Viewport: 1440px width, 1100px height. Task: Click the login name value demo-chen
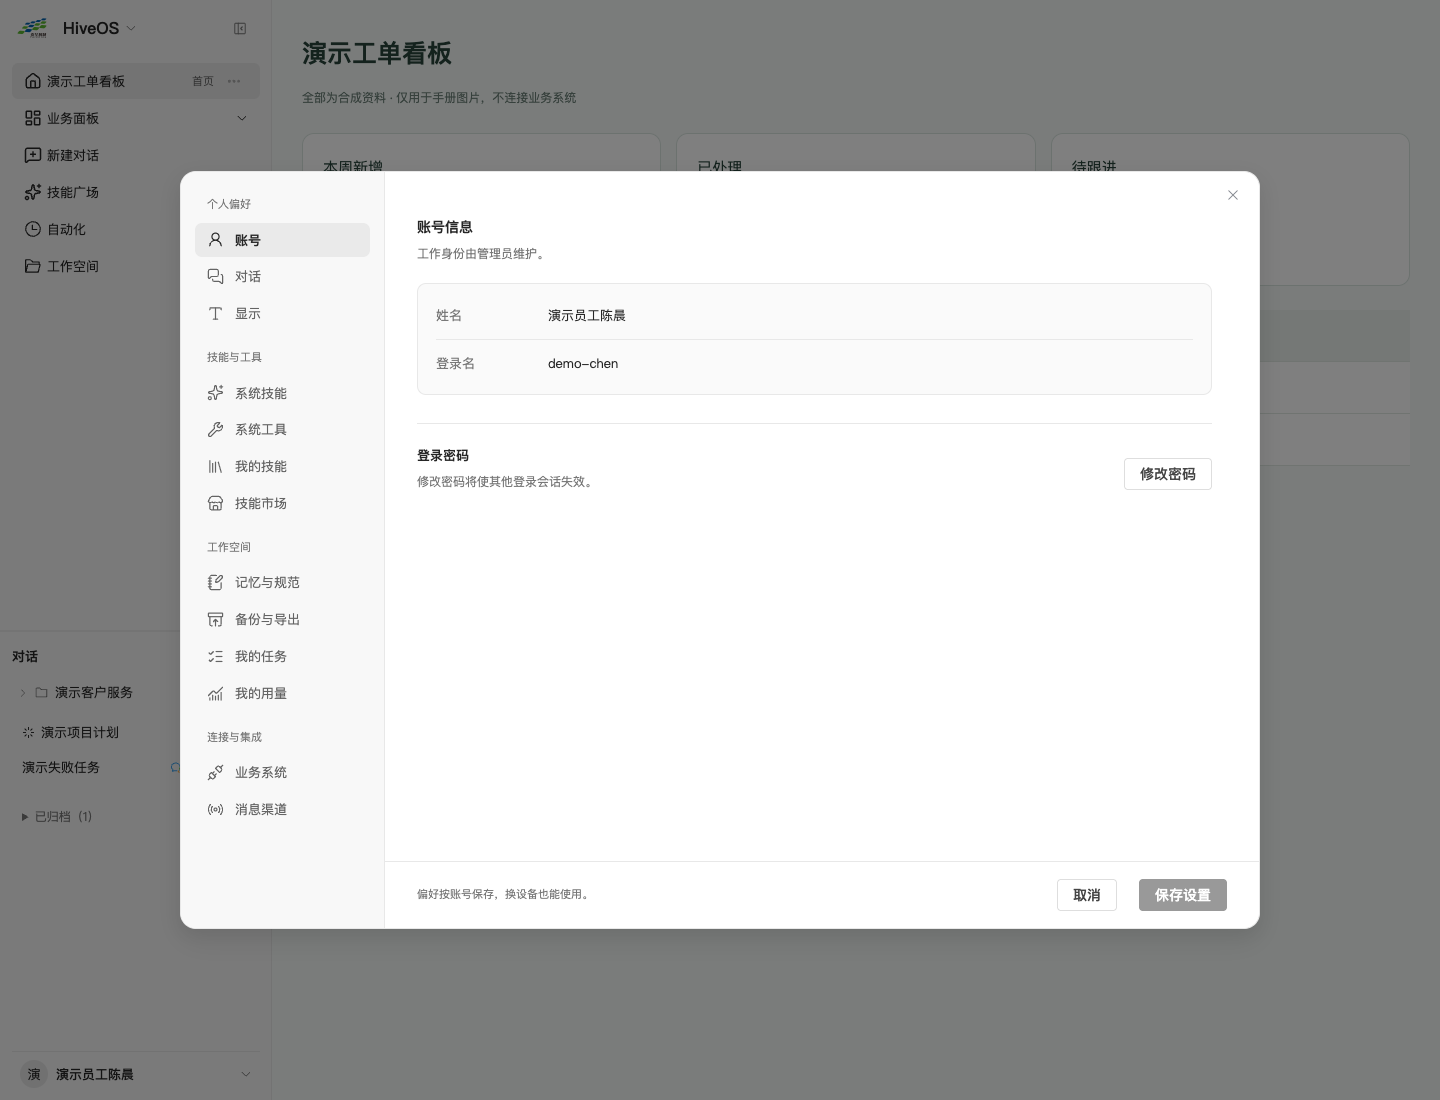[583, 364]
